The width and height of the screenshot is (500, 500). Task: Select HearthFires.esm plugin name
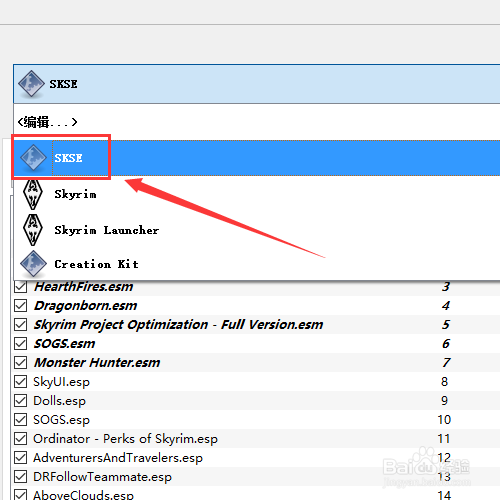[x=84, y=287]
